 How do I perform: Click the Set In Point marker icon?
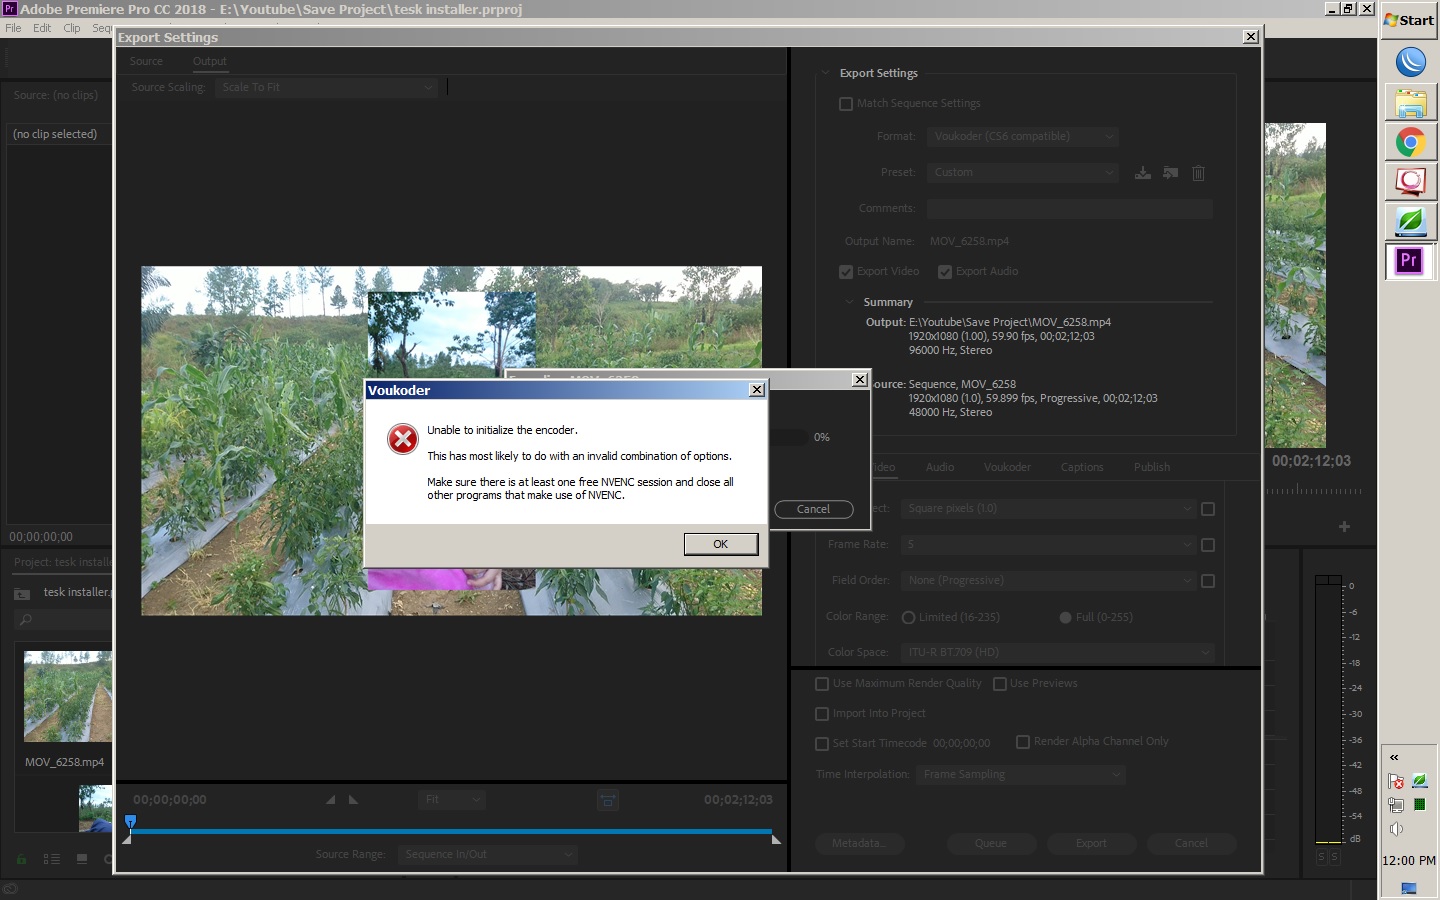(x=331, y=800)
